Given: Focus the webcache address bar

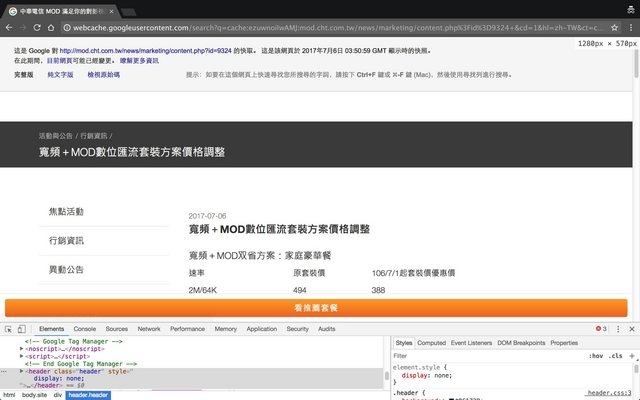Looking at the screenshot, I should [x=335, y=28].
